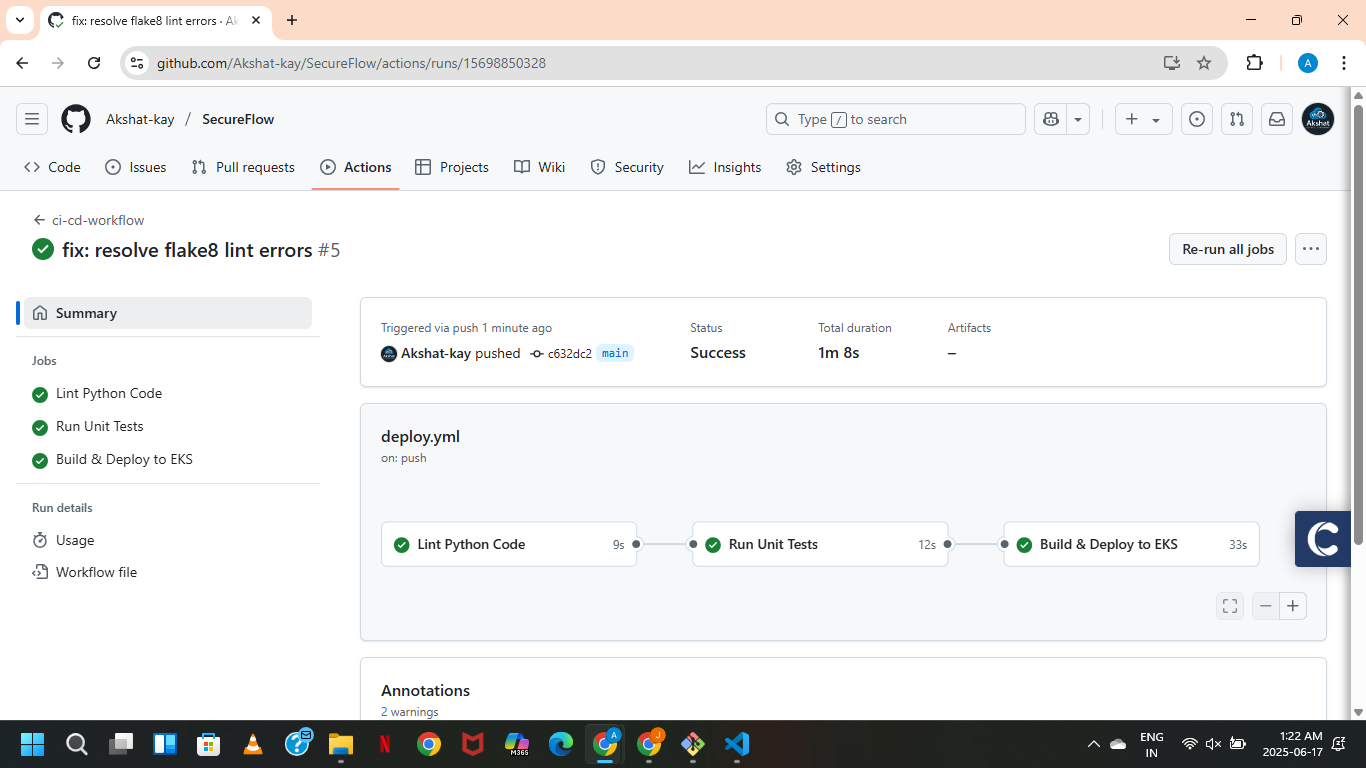Toggle fullscreen for the workflow graph
The height and width of the screenshot is (768, 1366).
1230,606
